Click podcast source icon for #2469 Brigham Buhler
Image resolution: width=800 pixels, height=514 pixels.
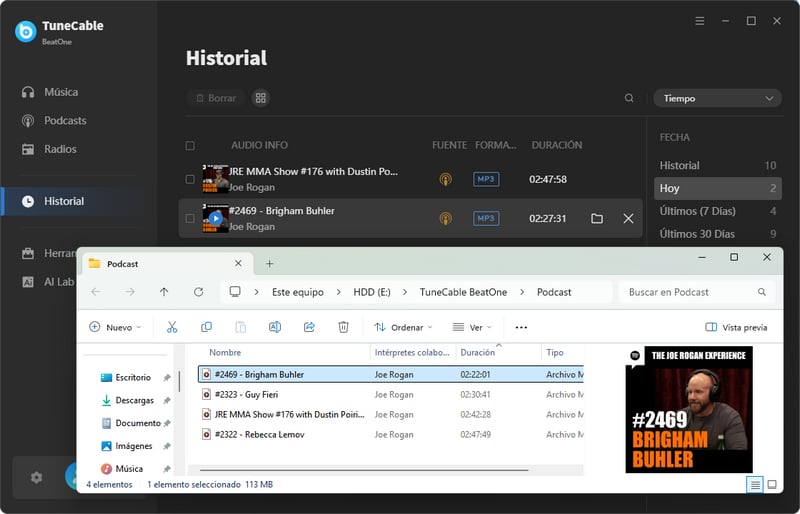tap(446, 218)
